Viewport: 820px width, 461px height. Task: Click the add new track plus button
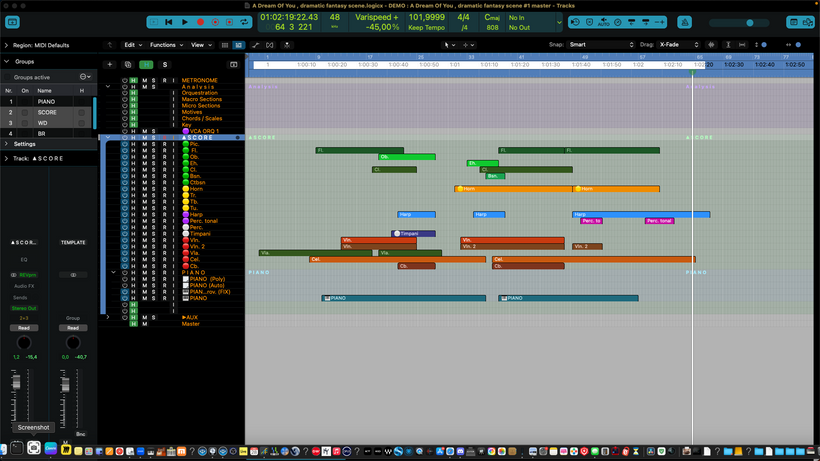coord(110,64)
